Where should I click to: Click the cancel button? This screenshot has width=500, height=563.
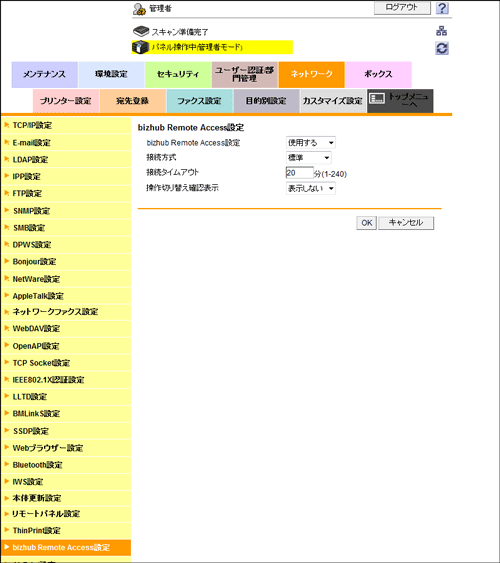[406, 223]
